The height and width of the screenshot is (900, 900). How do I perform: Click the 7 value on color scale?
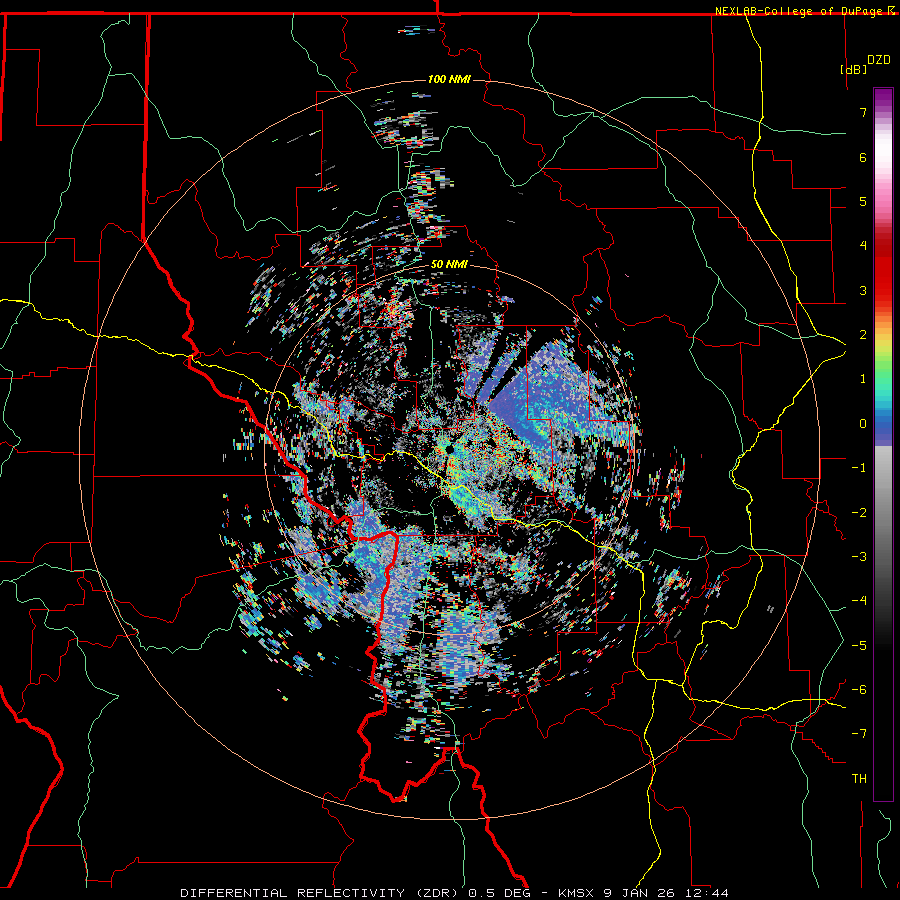click(863, 112)
